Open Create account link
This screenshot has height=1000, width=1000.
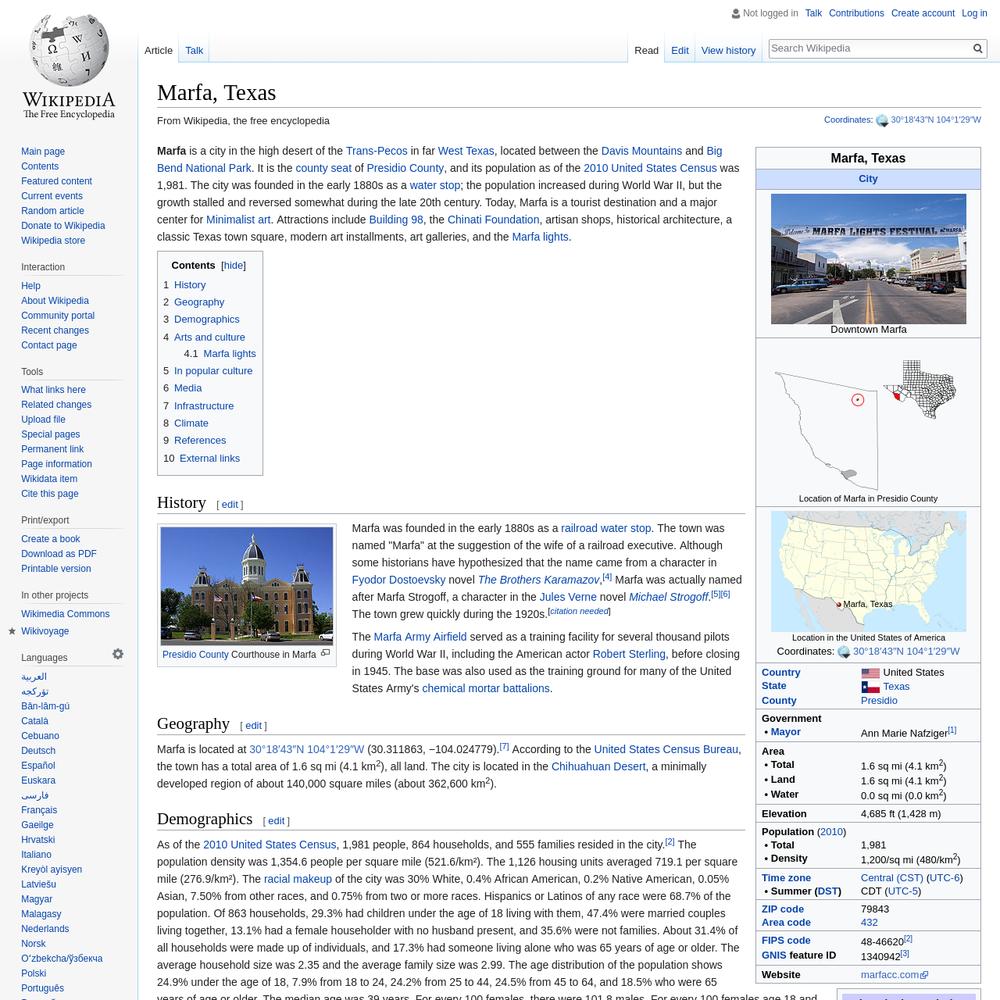pyautogui.click(x=923, y=13)
